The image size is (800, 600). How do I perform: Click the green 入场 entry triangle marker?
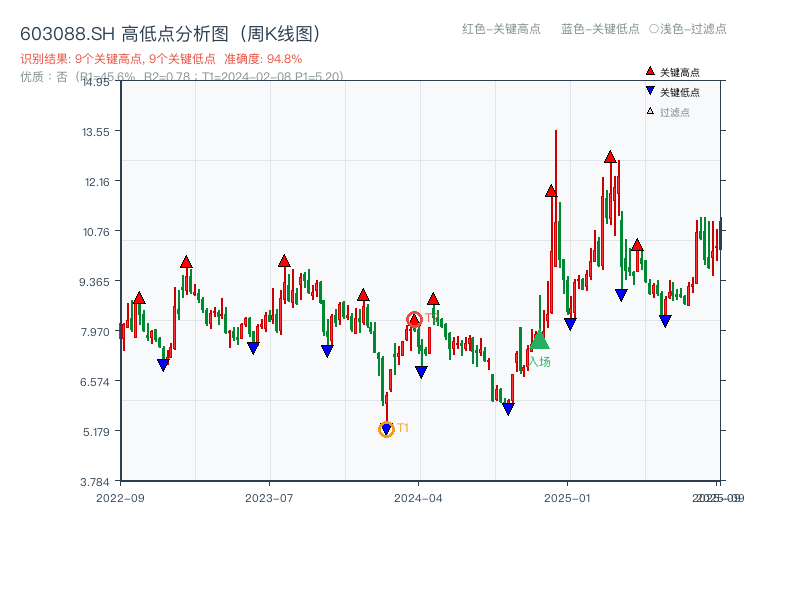tap(538, 341)
